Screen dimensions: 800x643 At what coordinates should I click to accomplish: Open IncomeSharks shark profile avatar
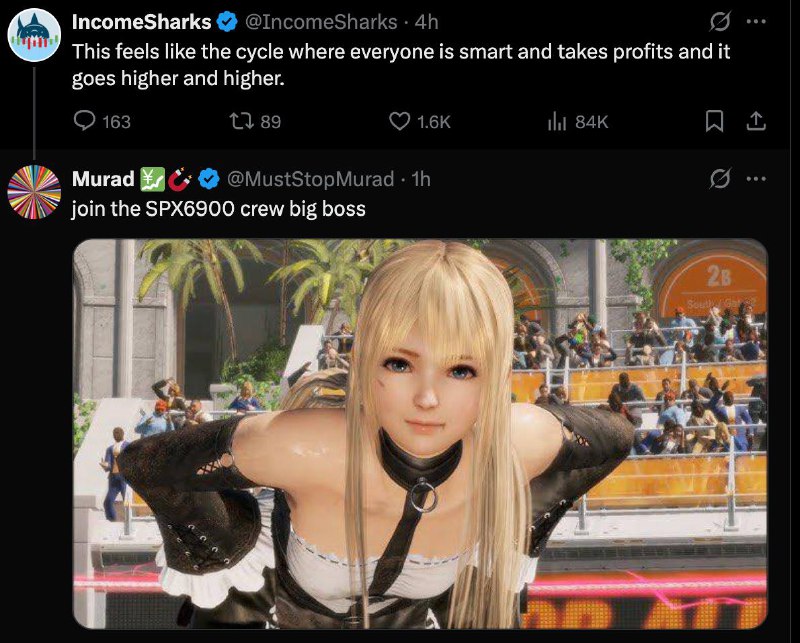tap(34, 35)
